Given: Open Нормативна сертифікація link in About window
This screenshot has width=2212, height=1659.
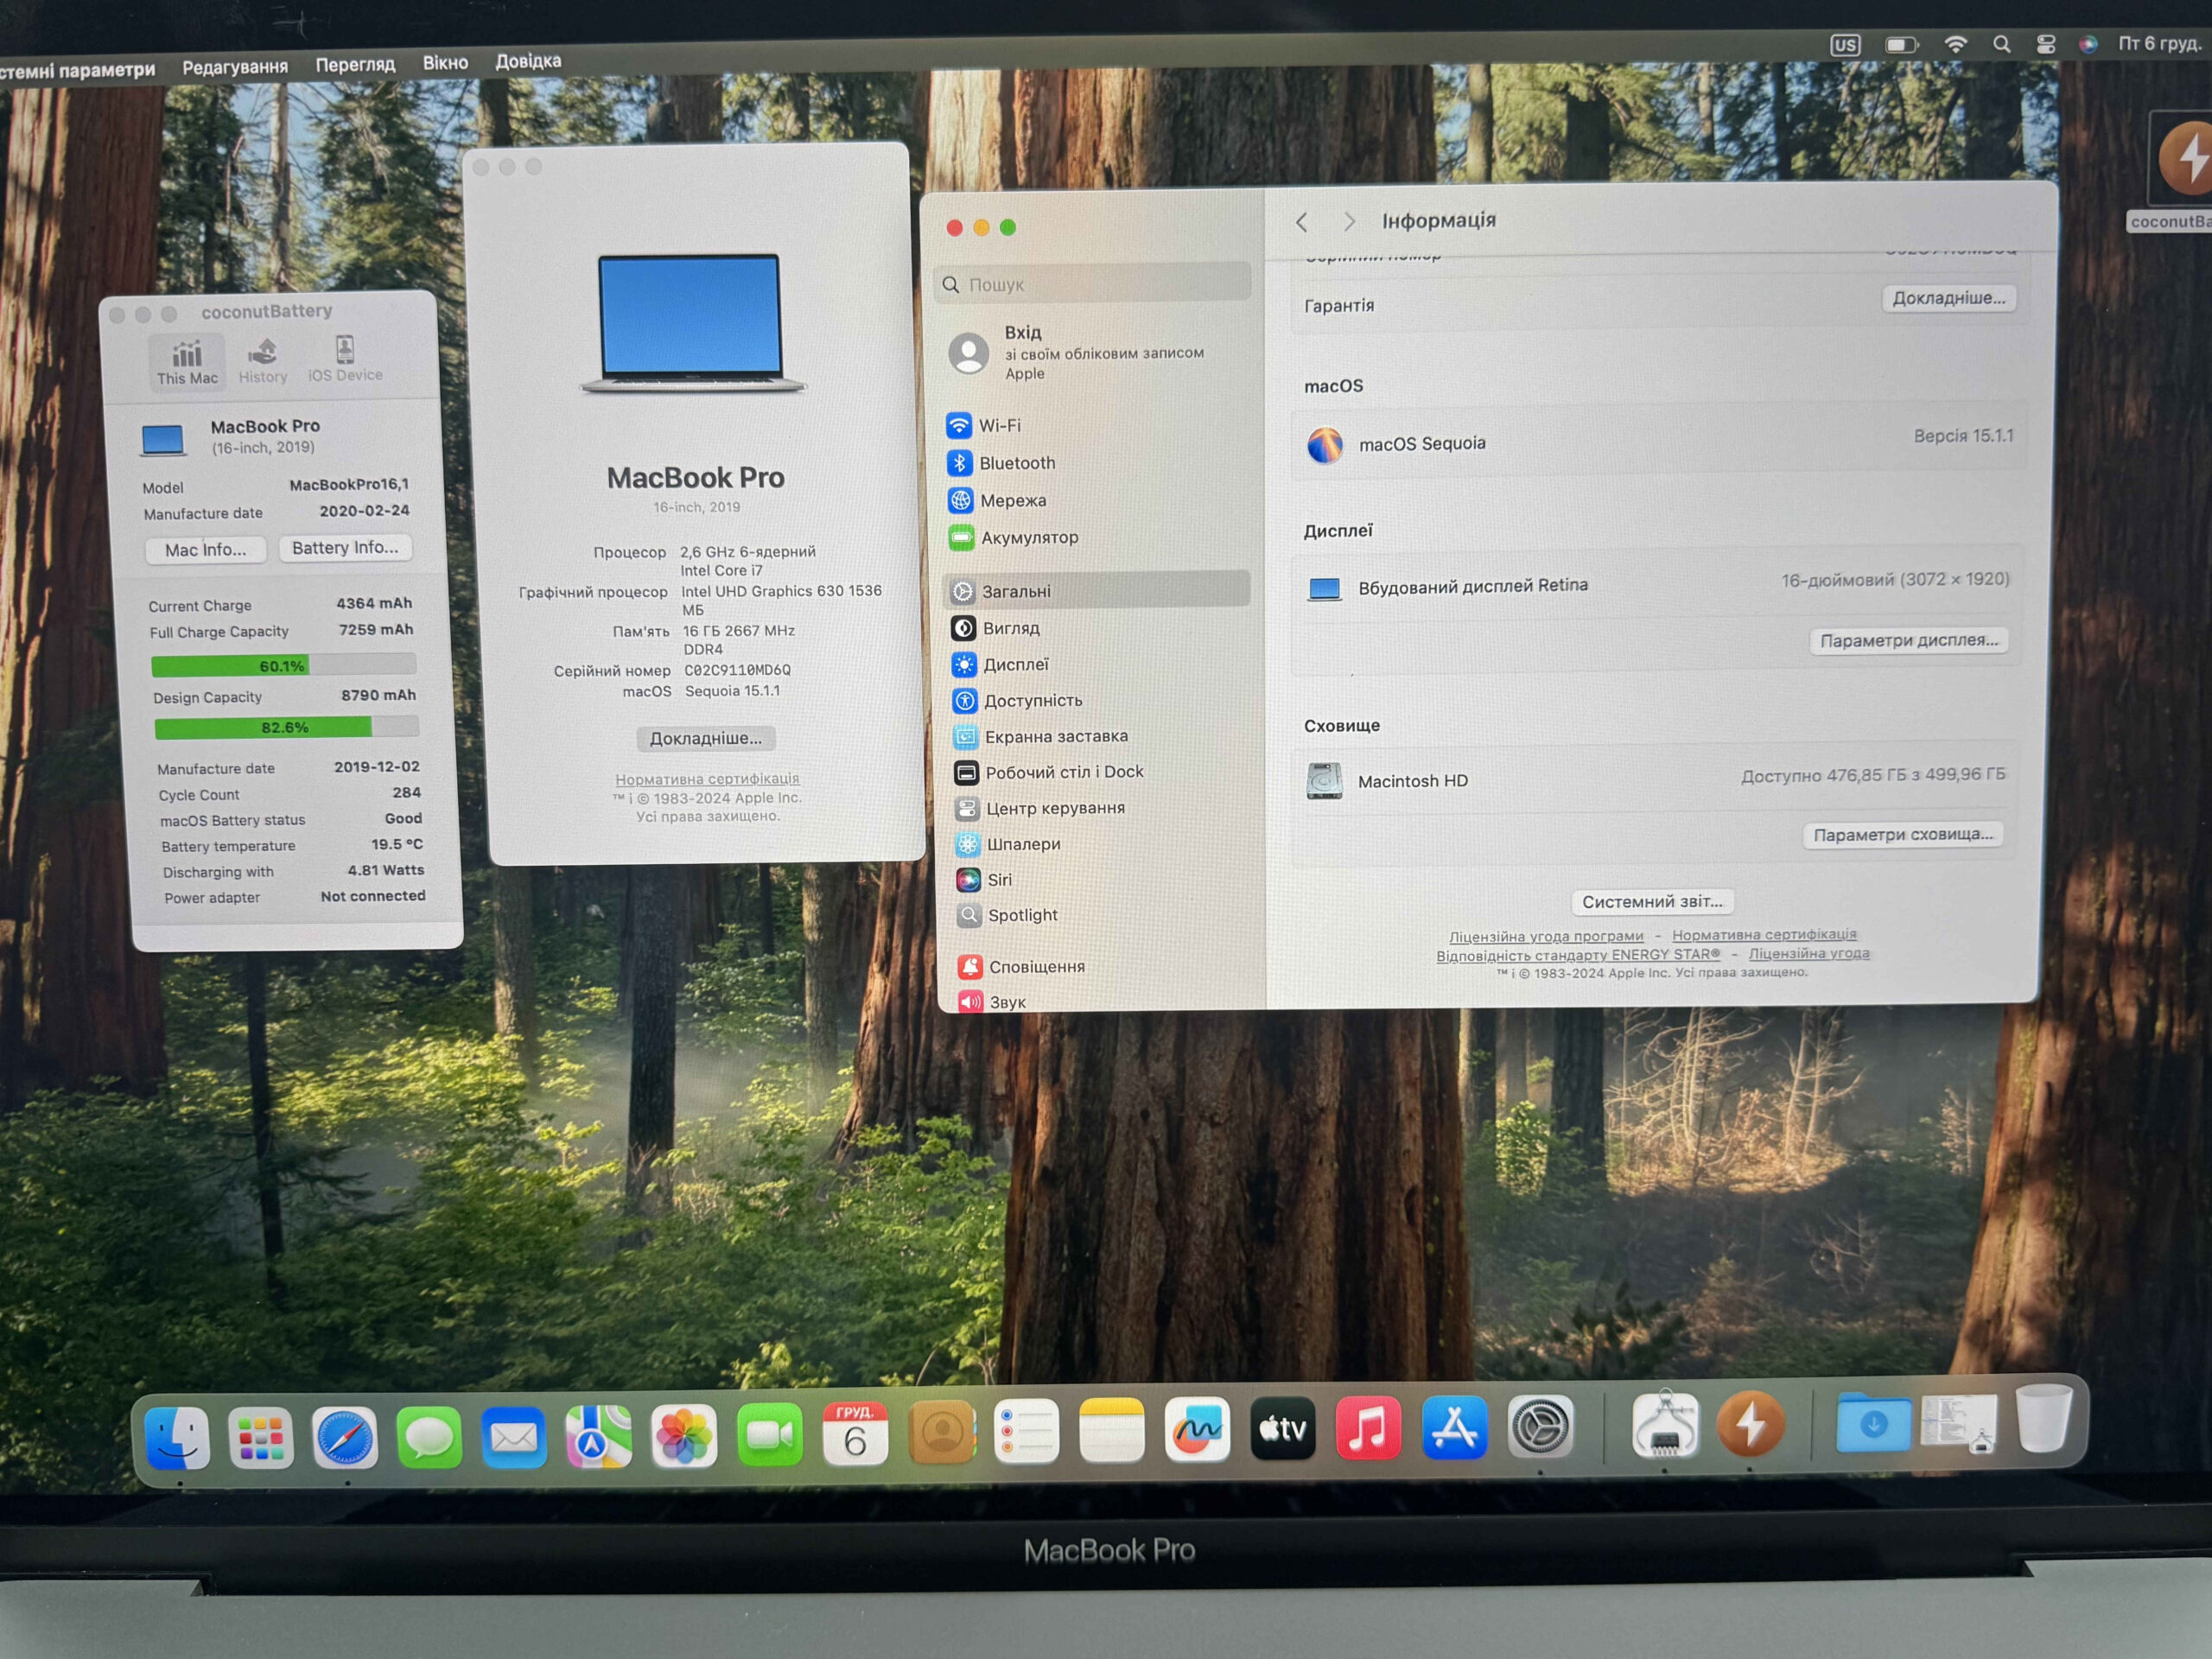Looking at the screenshot, I should point(707,778).
